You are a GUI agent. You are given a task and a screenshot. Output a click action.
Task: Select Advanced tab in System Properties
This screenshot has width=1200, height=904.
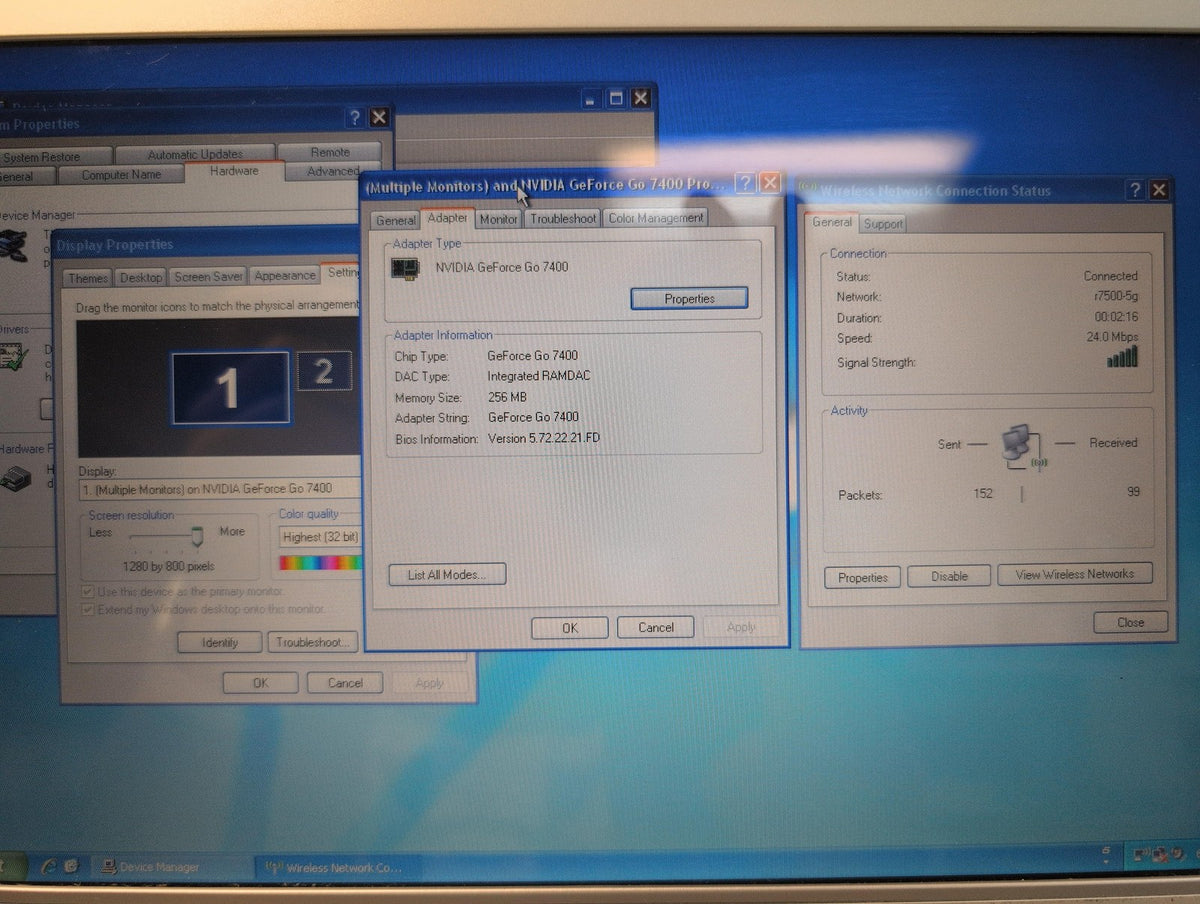click(x=333, y=171)
